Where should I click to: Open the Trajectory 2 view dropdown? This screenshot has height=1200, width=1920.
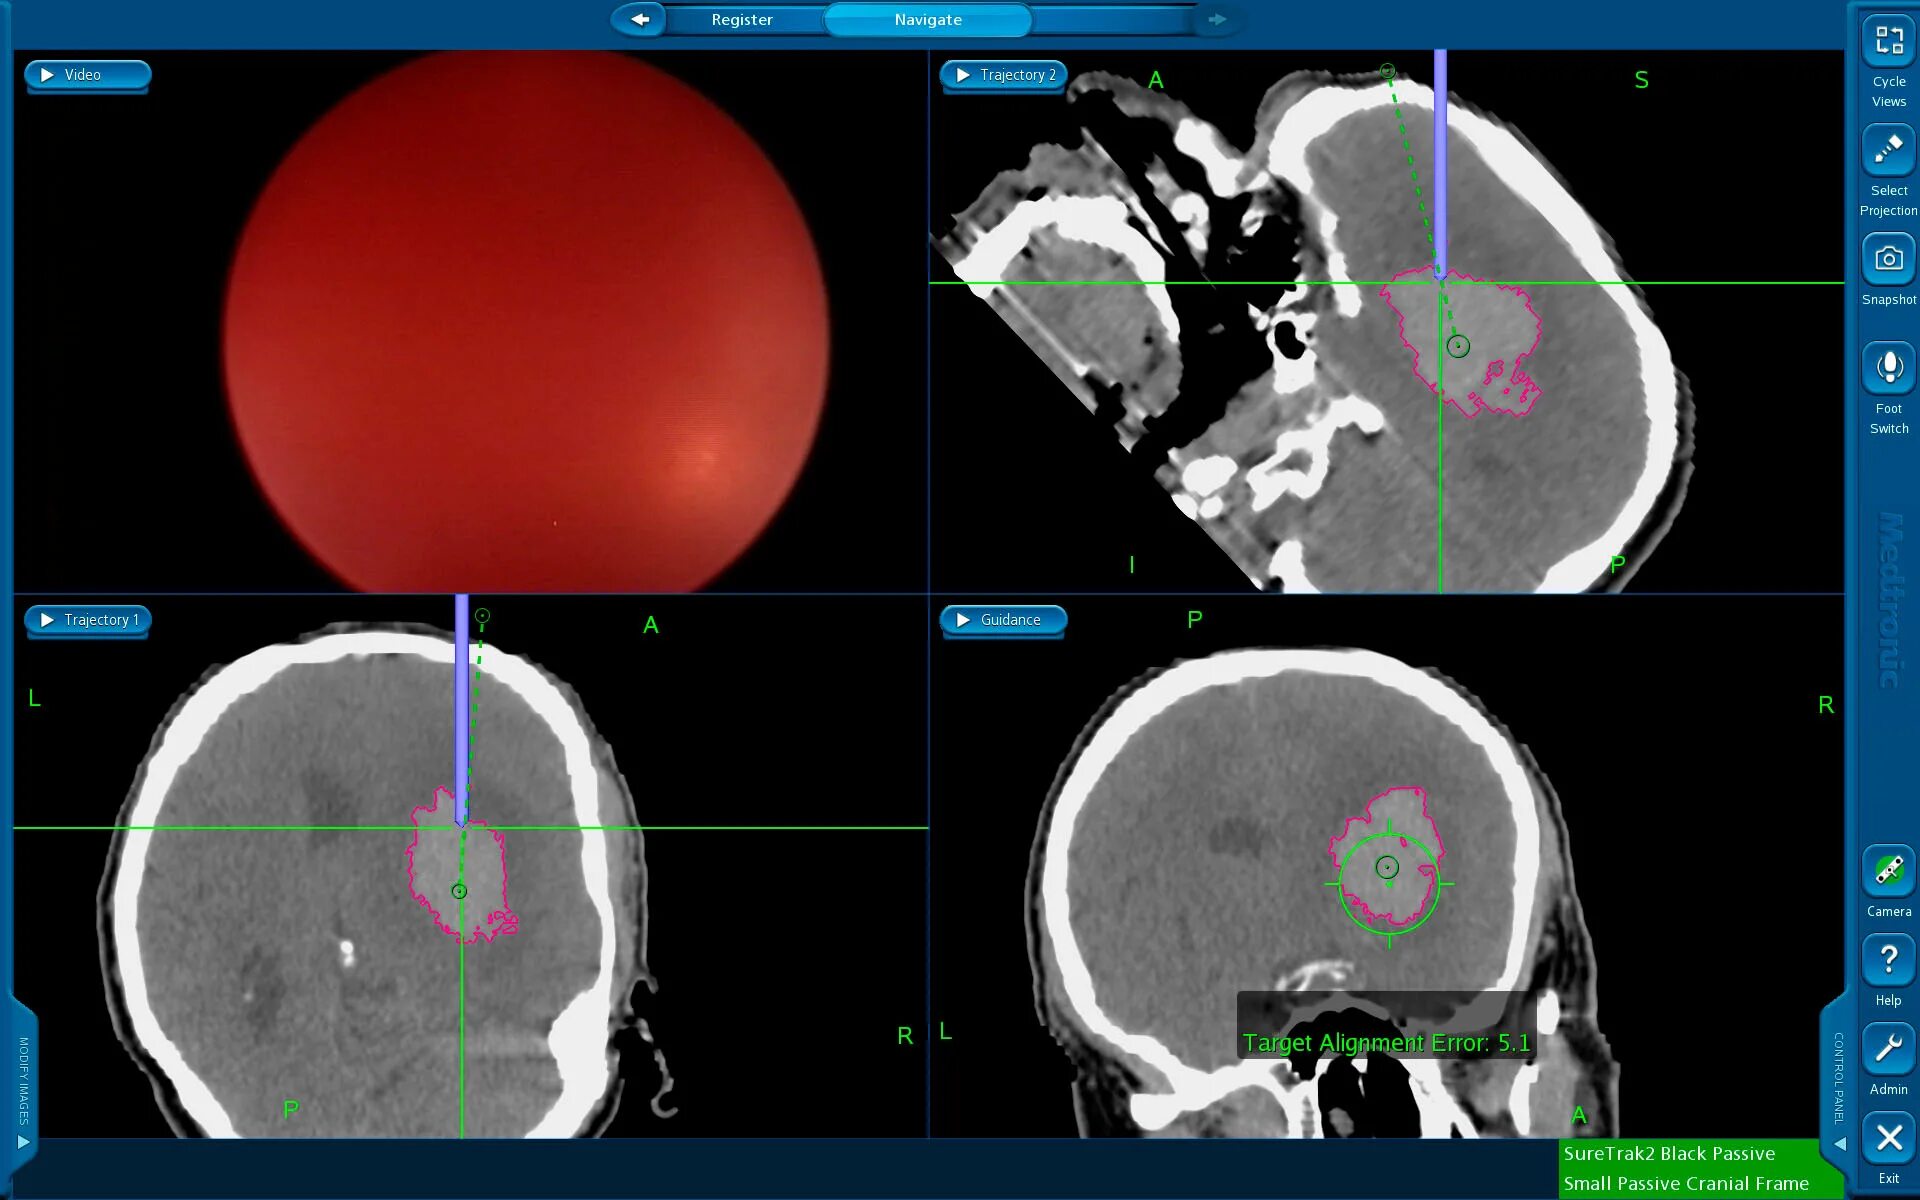coord(1004,75)
